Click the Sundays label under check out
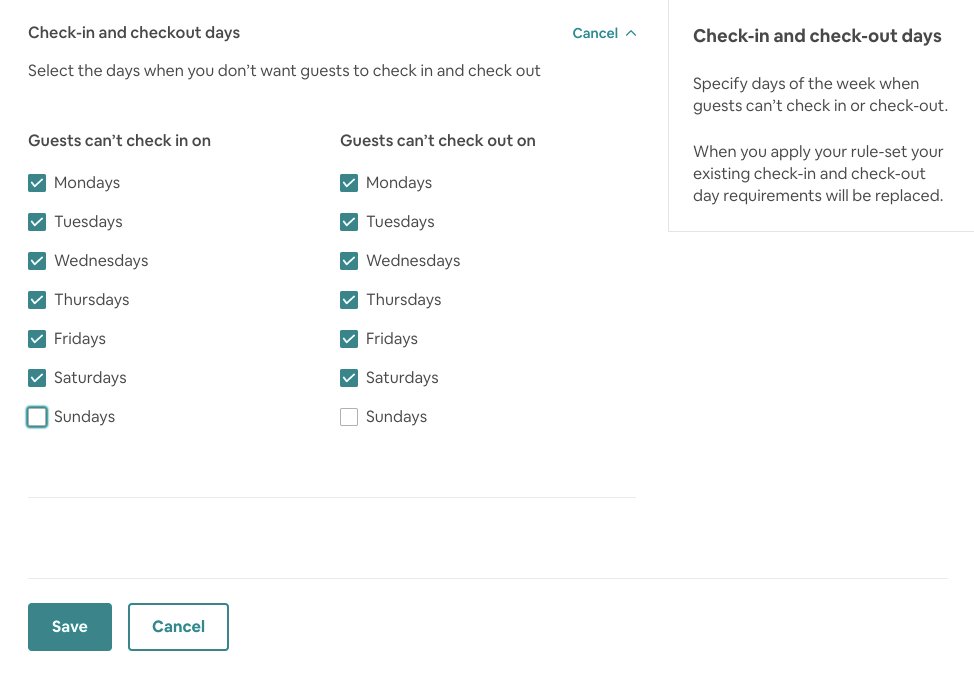The height and width of the screenshot is (674, 974). coord(396,417)
